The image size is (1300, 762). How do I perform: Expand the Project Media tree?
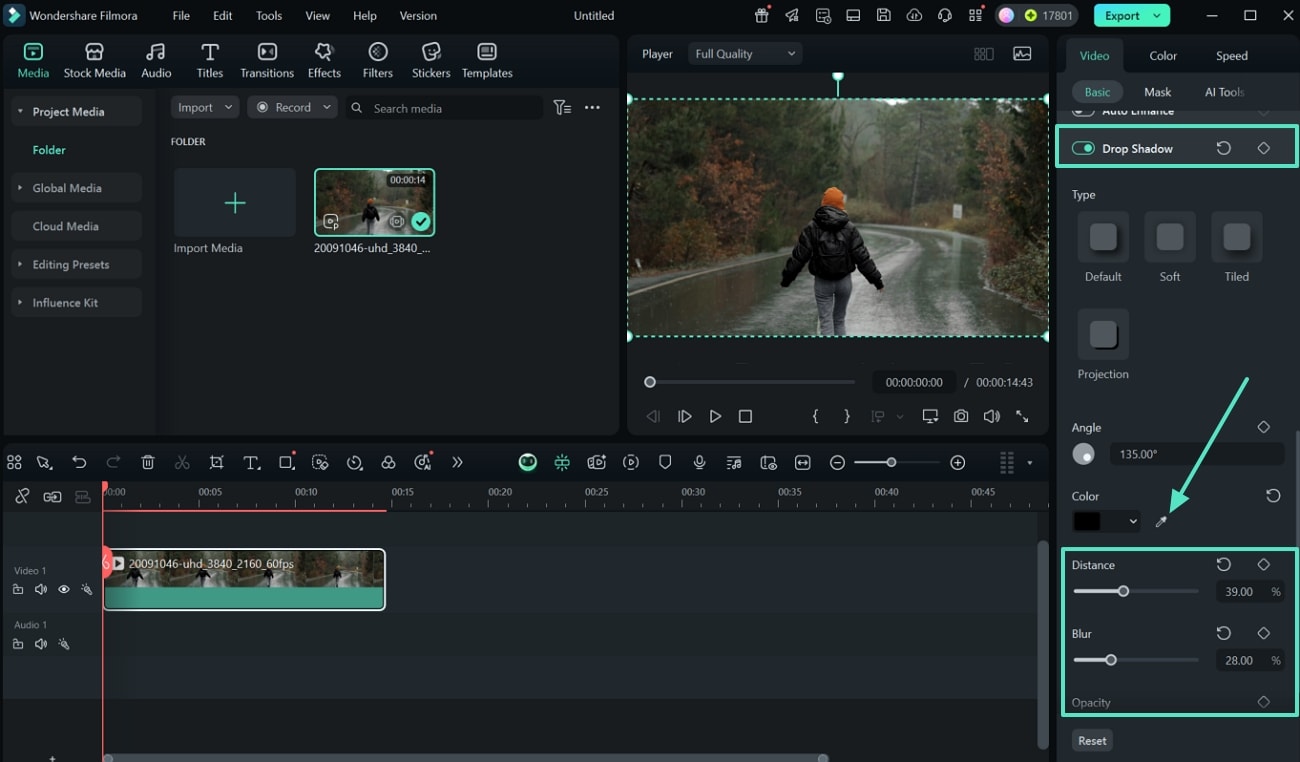[x=20, y=111]
